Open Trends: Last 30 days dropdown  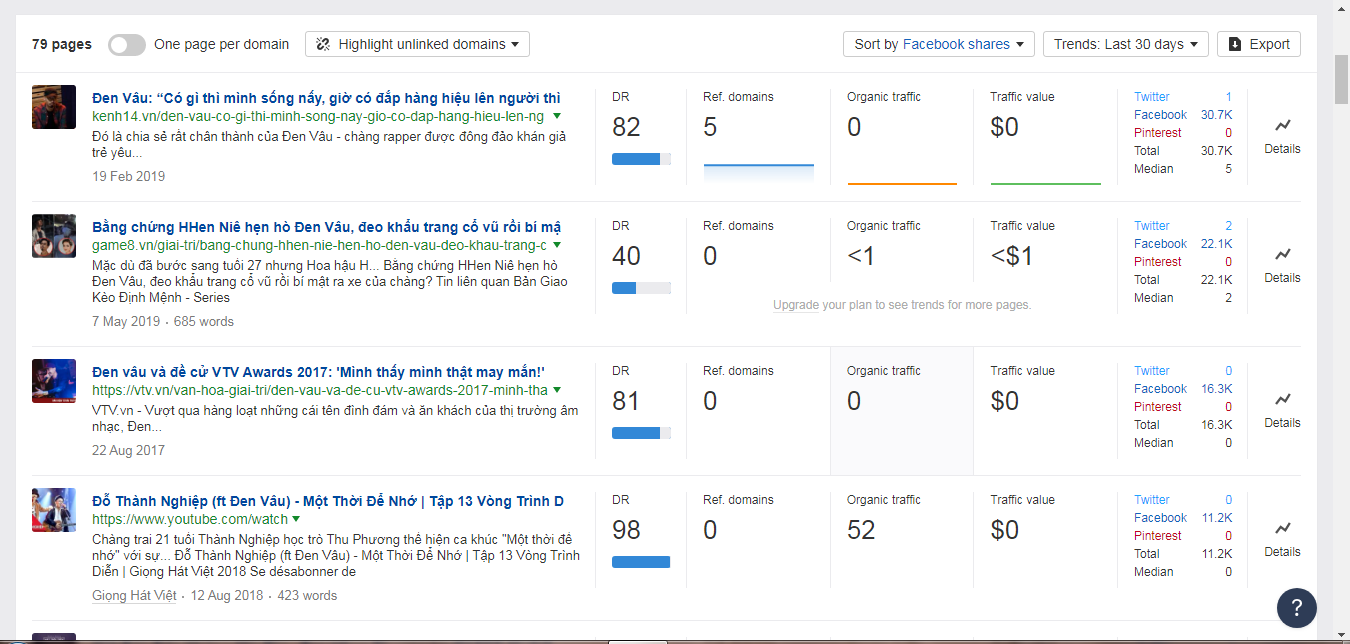coord(1125,44)
